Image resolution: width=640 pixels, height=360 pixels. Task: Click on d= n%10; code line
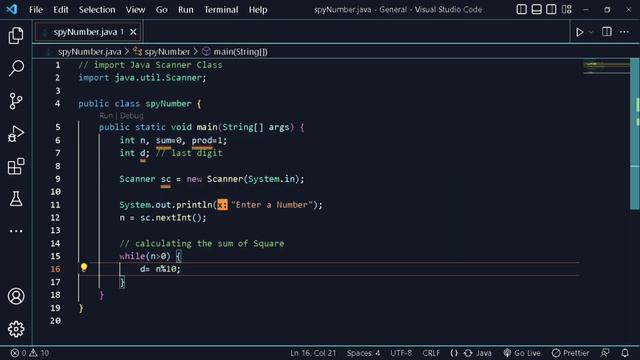coord(160,269)
